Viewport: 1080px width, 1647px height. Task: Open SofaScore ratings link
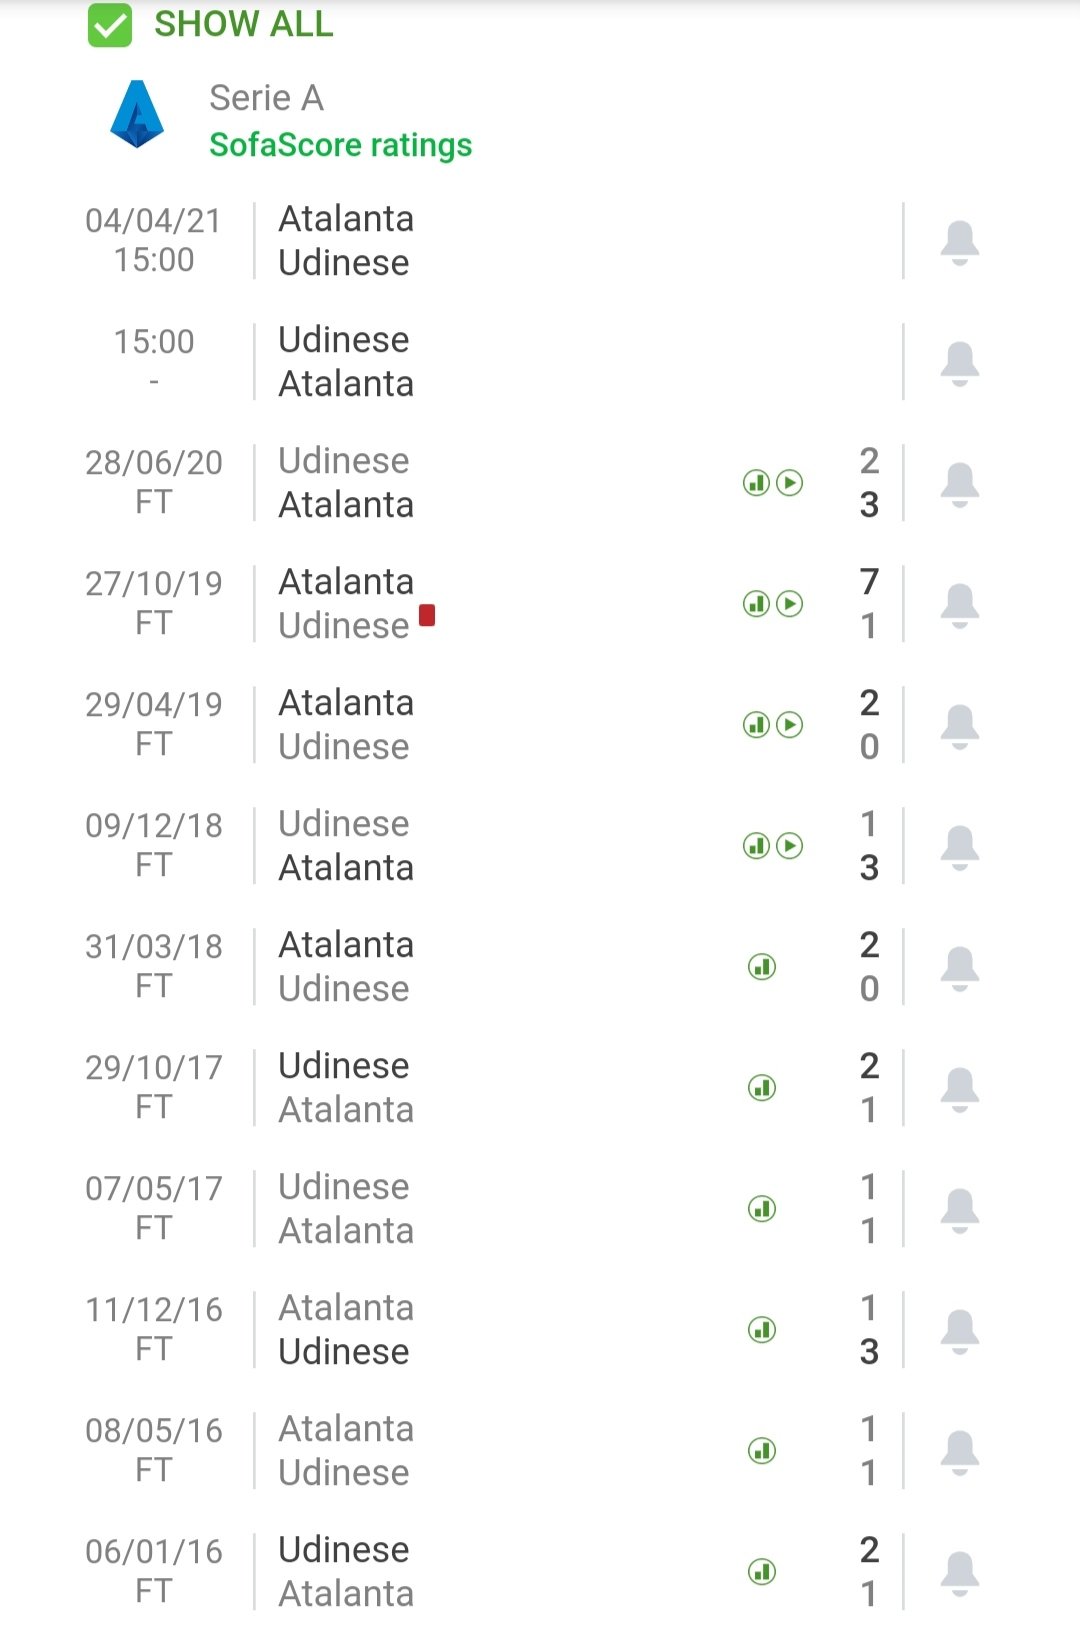[x=340, y=145]
